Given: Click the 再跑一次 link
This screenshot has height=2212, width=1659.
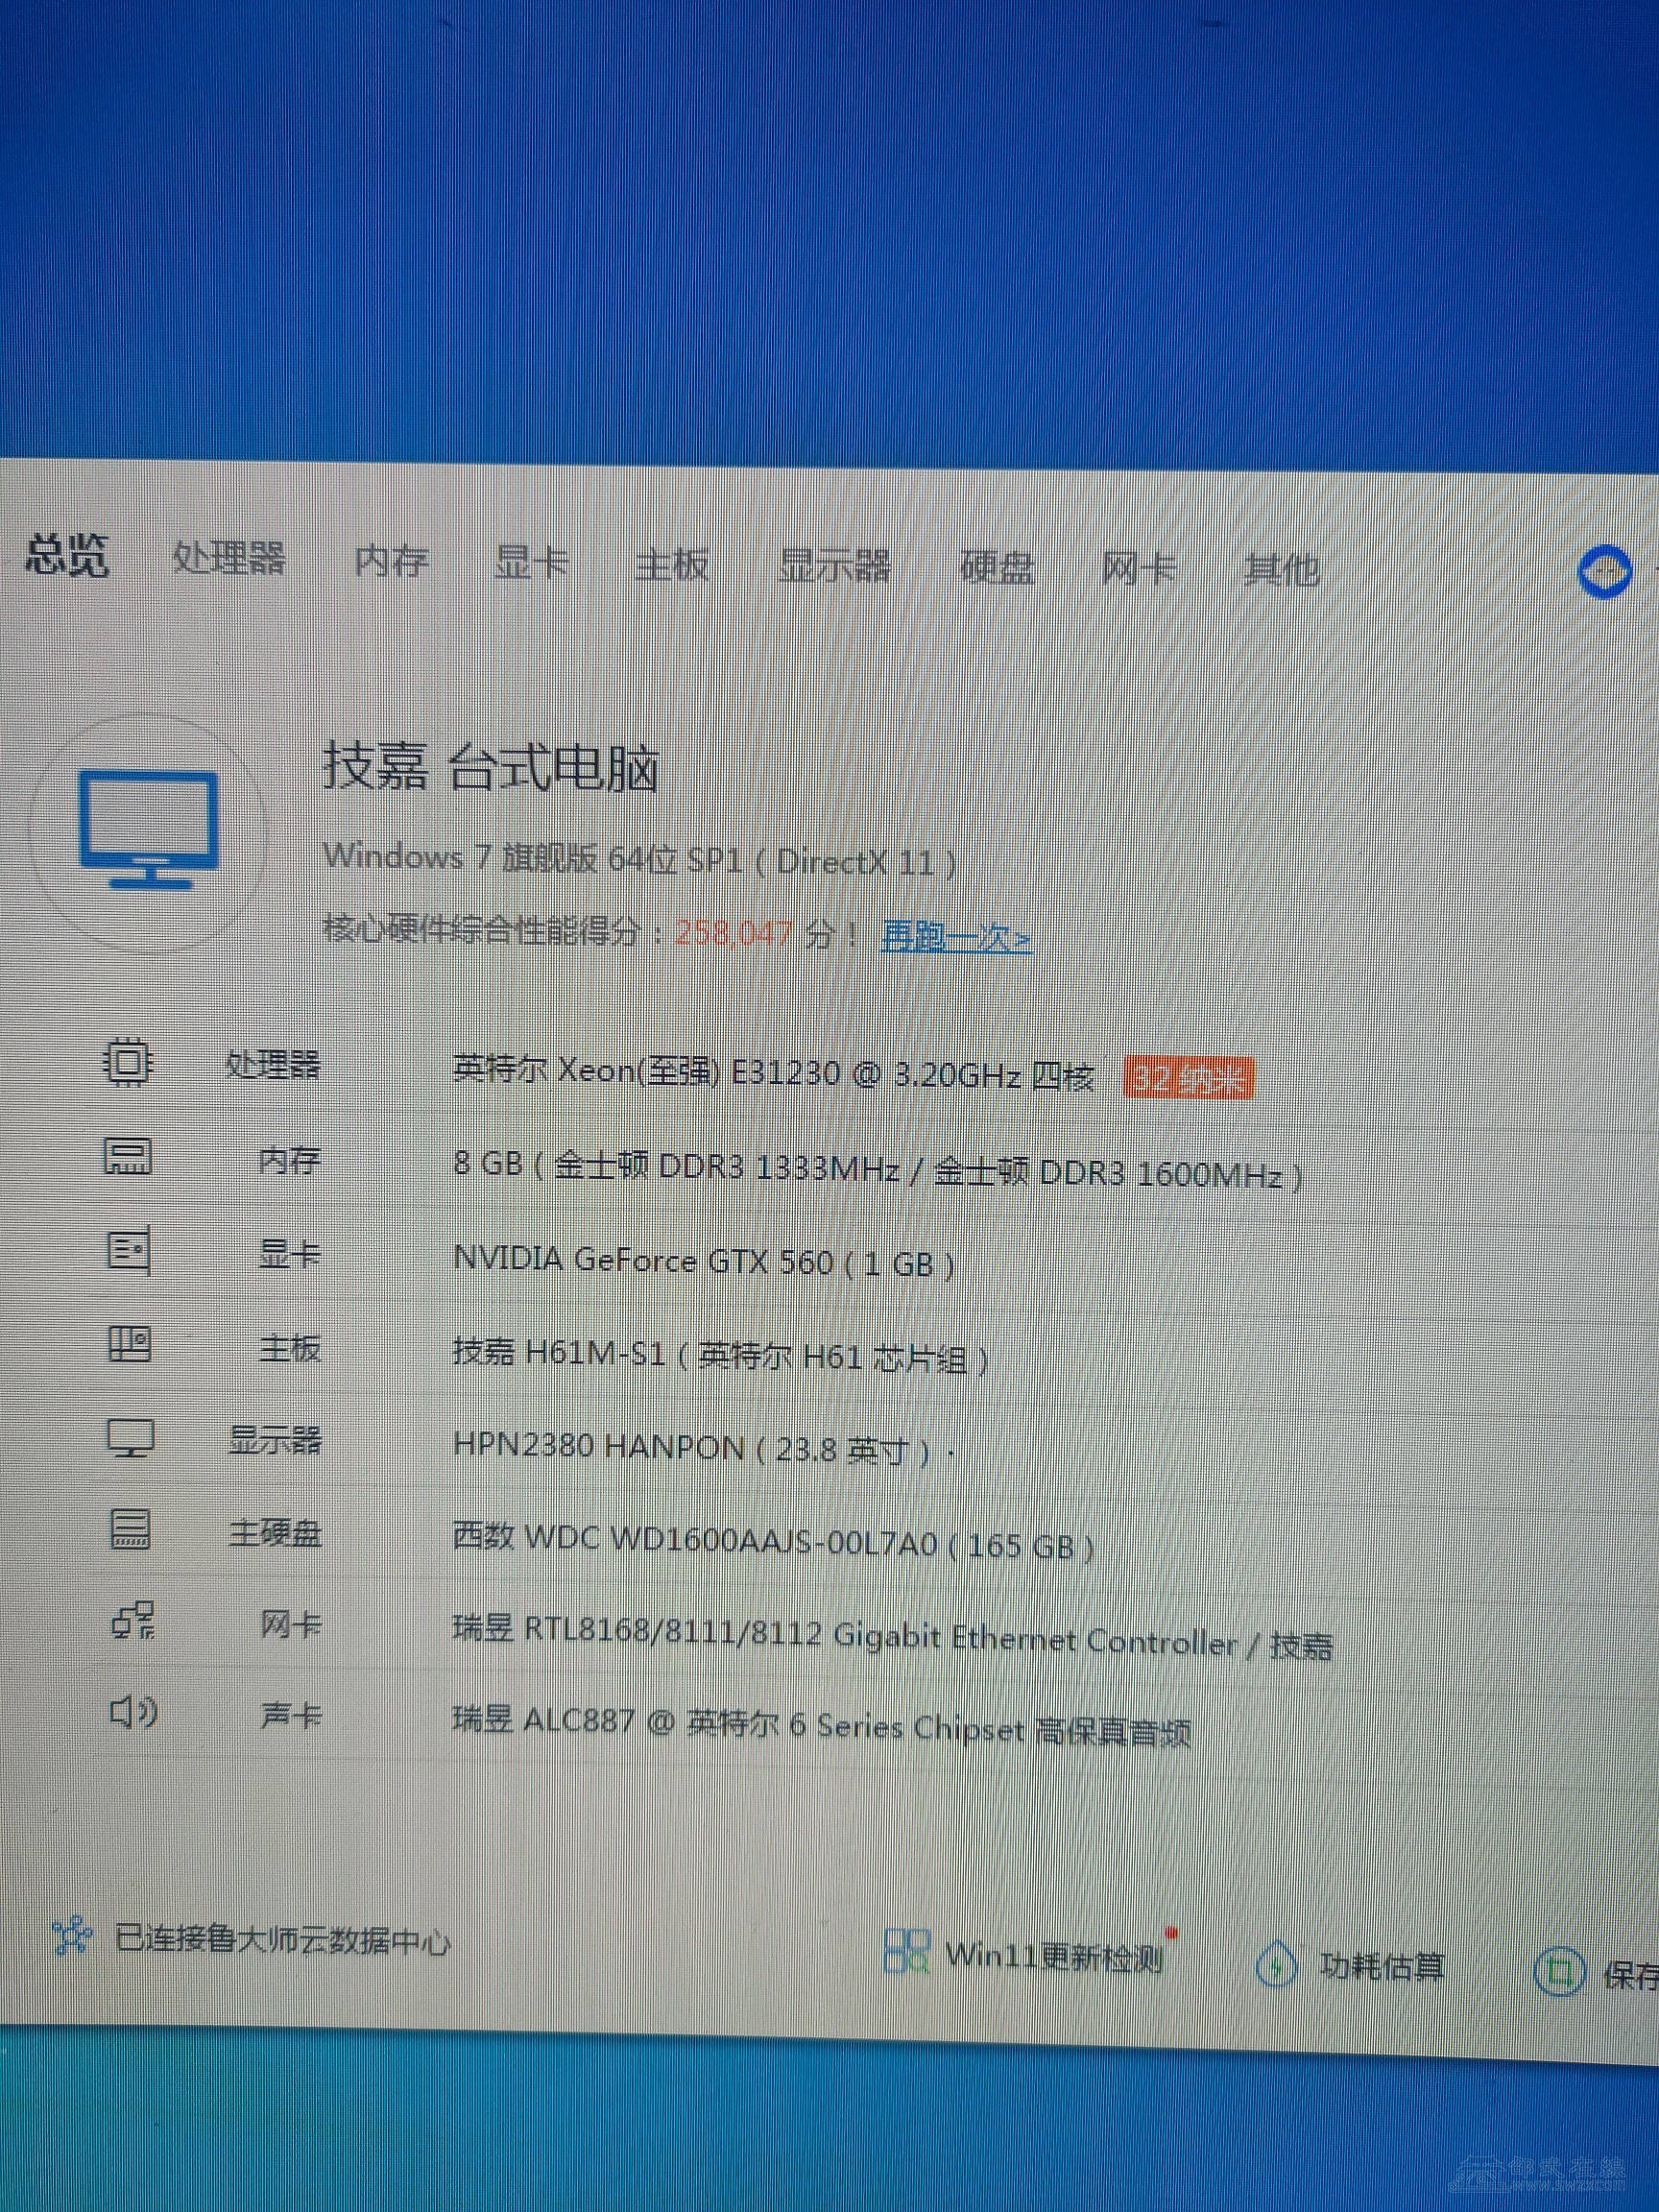Looking at the screenshot, I should pos(955,938).
